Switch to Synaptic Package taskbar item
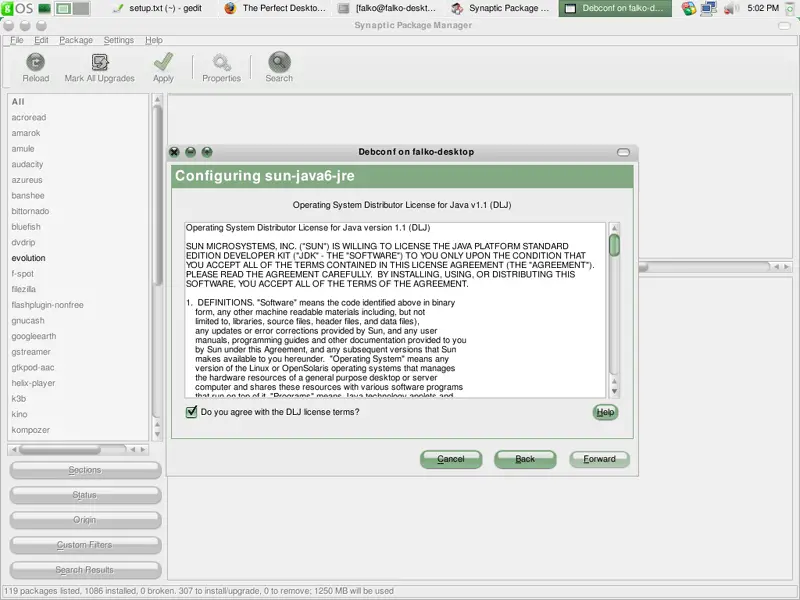 click(x=501, y=8)
